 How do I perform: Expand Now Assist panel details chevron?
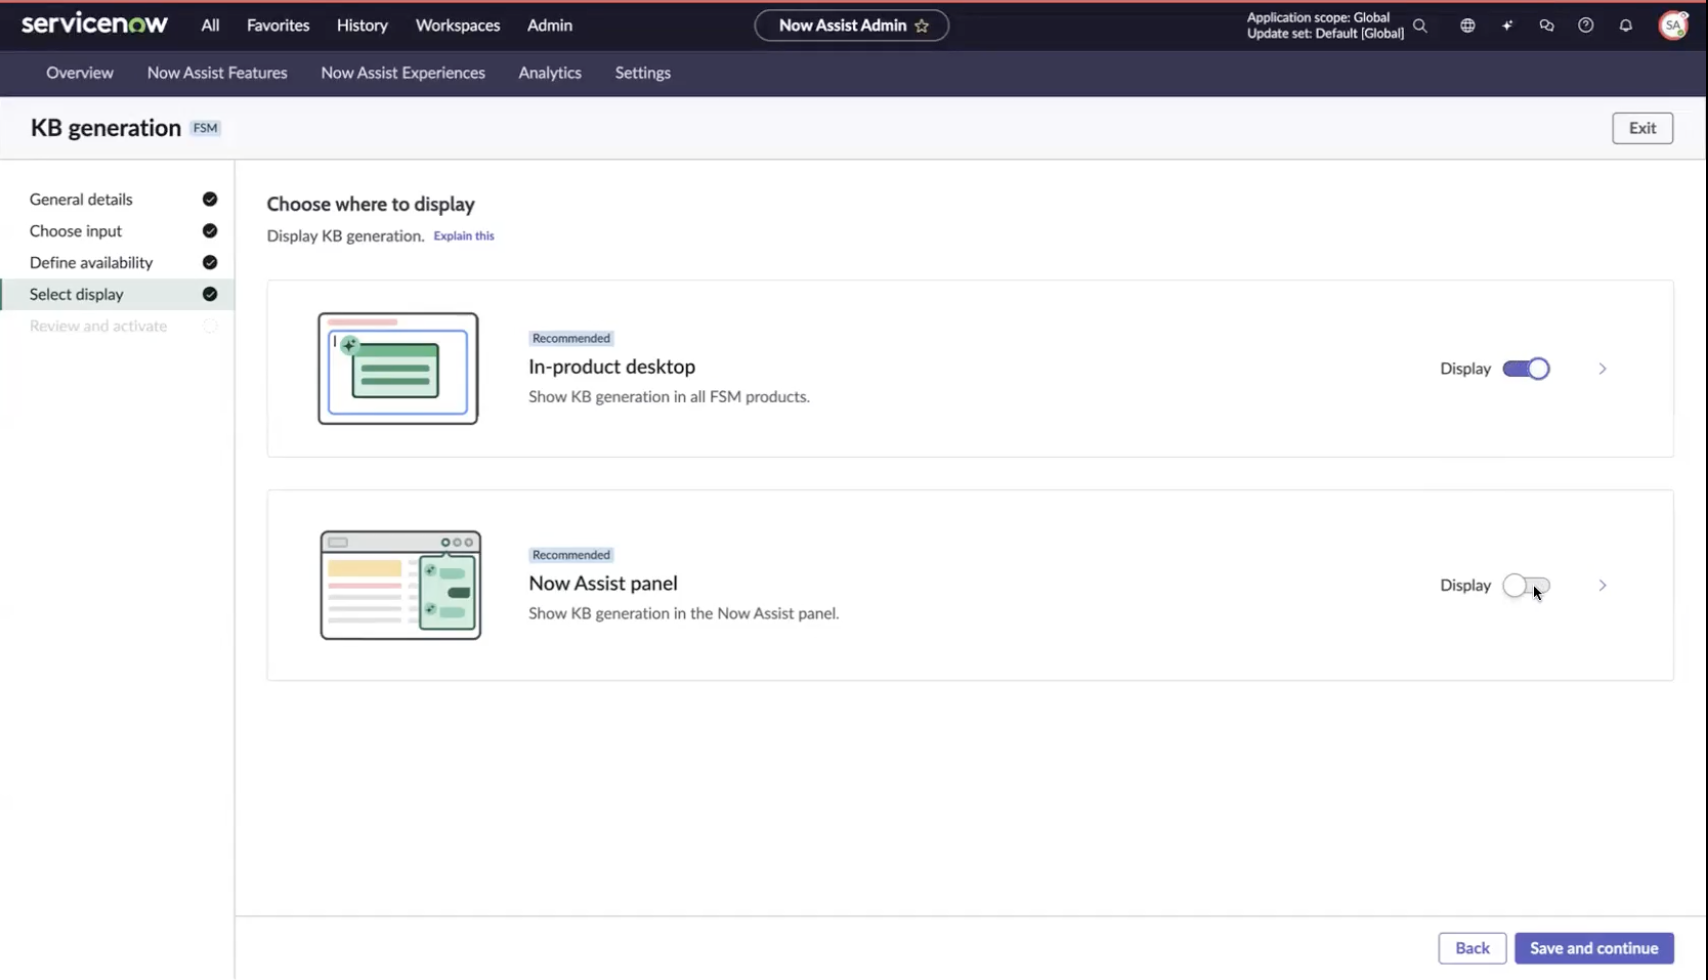pyautogui.click(x=1602, y=586)
